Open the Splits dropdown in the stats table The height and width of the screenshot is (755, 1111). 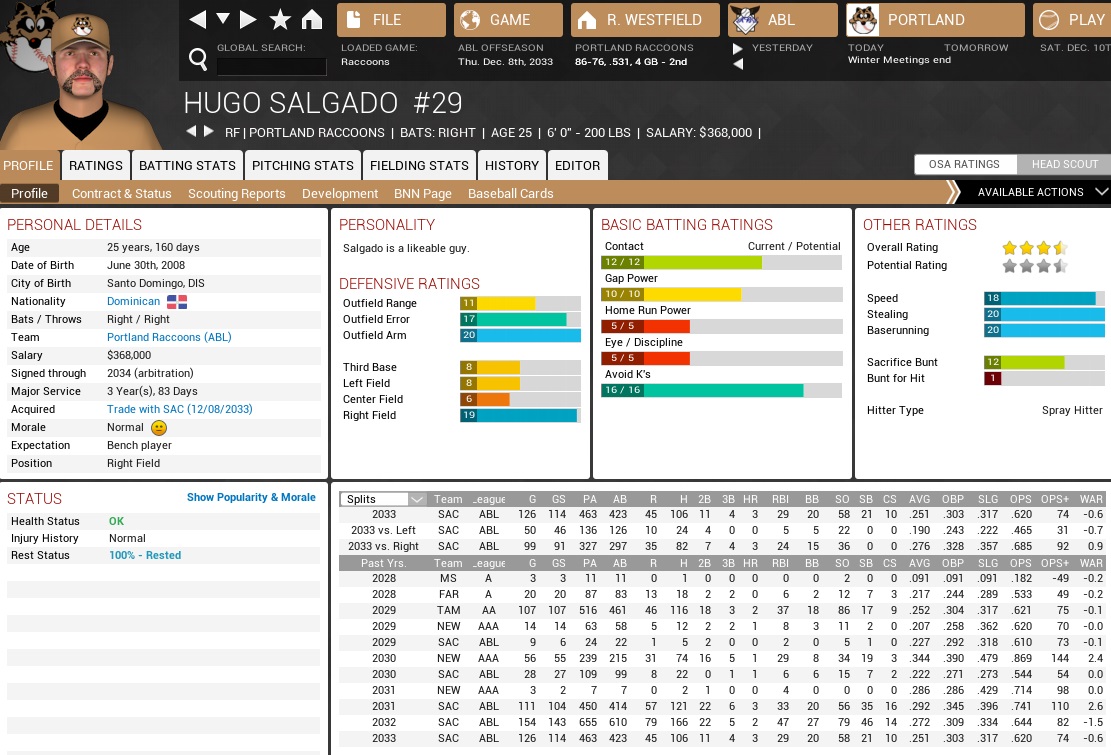(x=383, y=499)
